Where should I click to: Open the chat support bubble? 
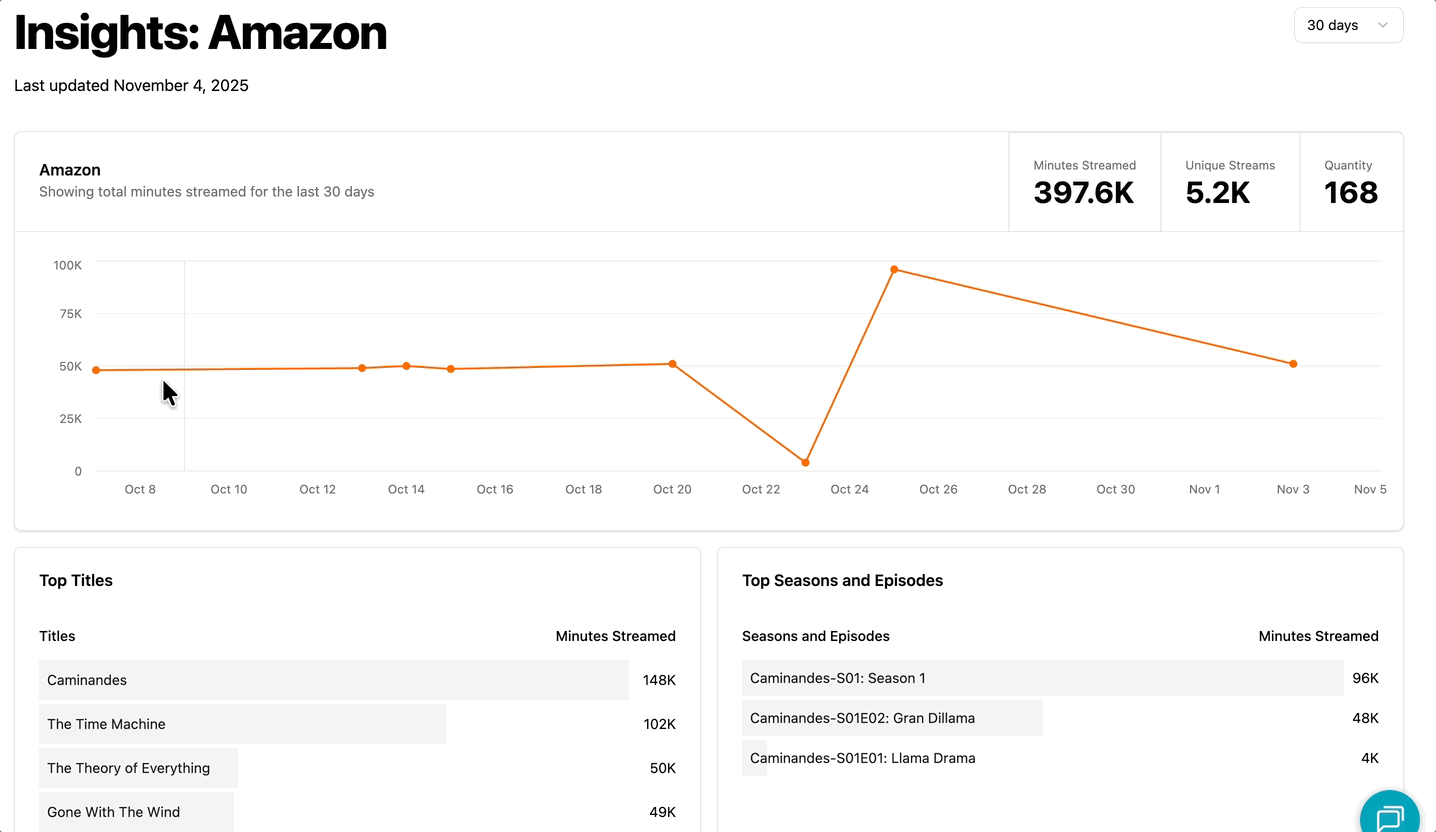1389,810
